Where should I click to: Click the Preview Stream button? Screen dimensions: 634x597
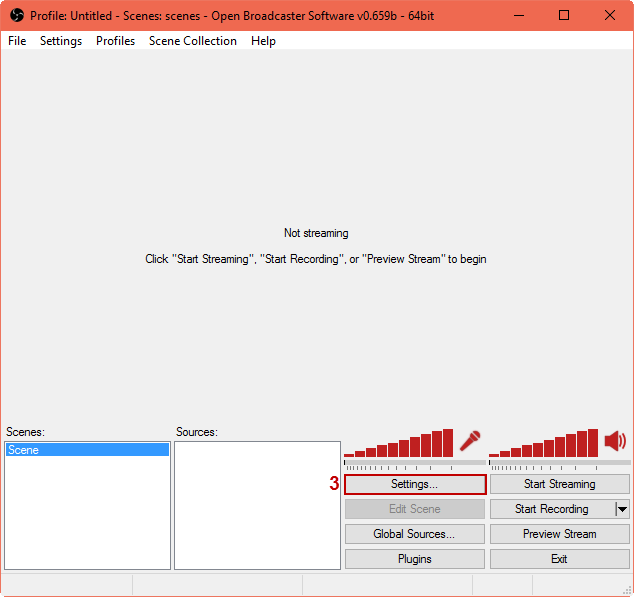559,534
